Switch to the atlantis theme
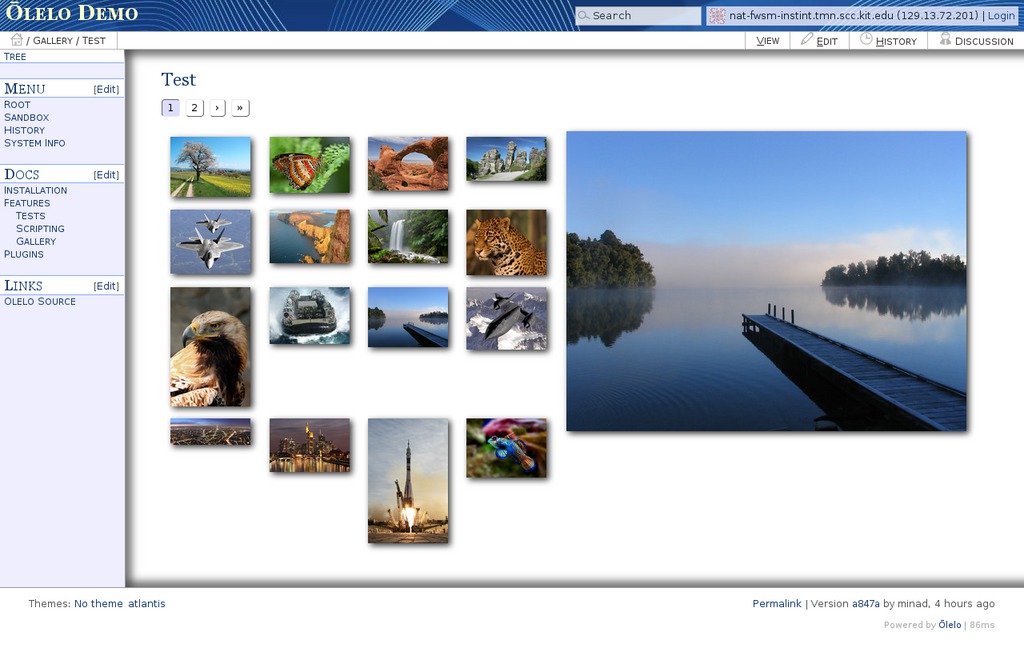This screenshot has height=648, width=1024. (147, 604)
